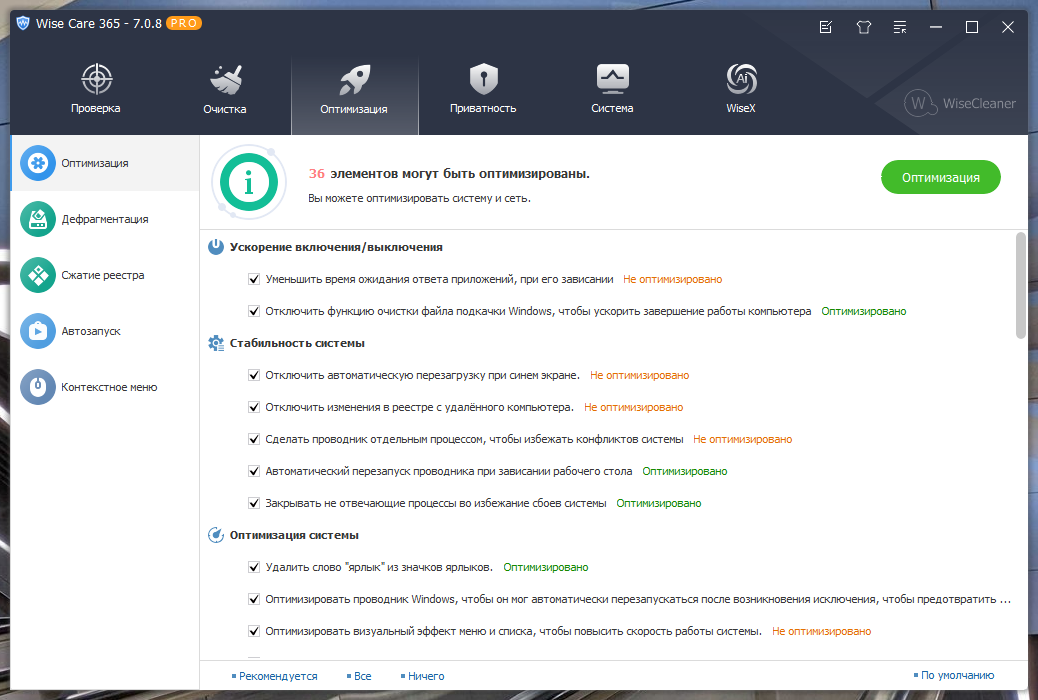Viewport: 1038px width, 700px height.
Task: Toggle Отключить изменения в реестре checkbox
Action: point(254,407)
